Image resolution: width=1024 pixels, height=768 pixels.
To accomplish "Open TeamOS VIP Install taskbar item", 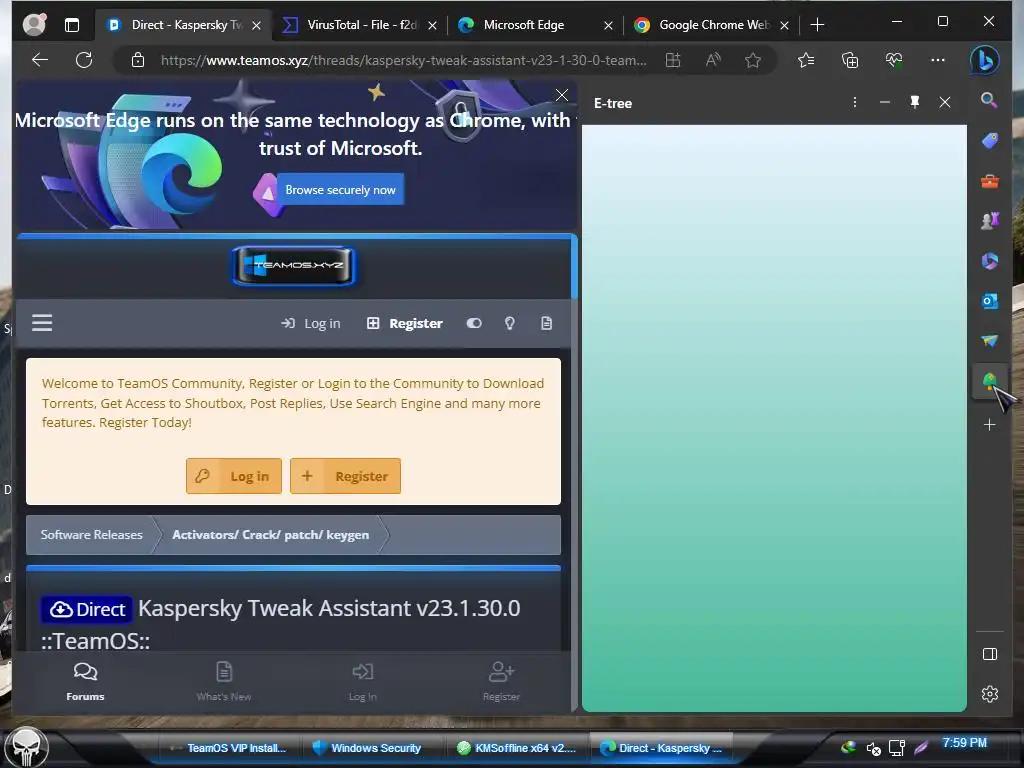I will [x=229, y=748].
